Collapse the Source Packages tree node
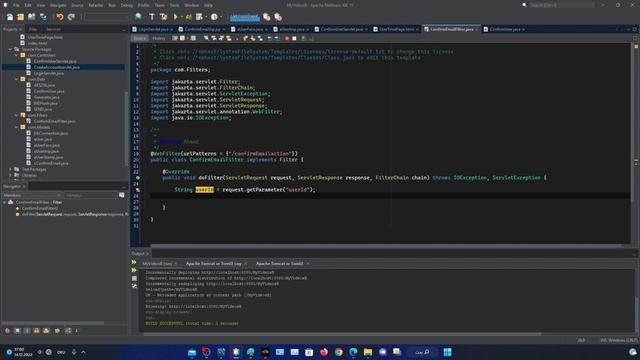640x360 pixels. coord(10,49)
